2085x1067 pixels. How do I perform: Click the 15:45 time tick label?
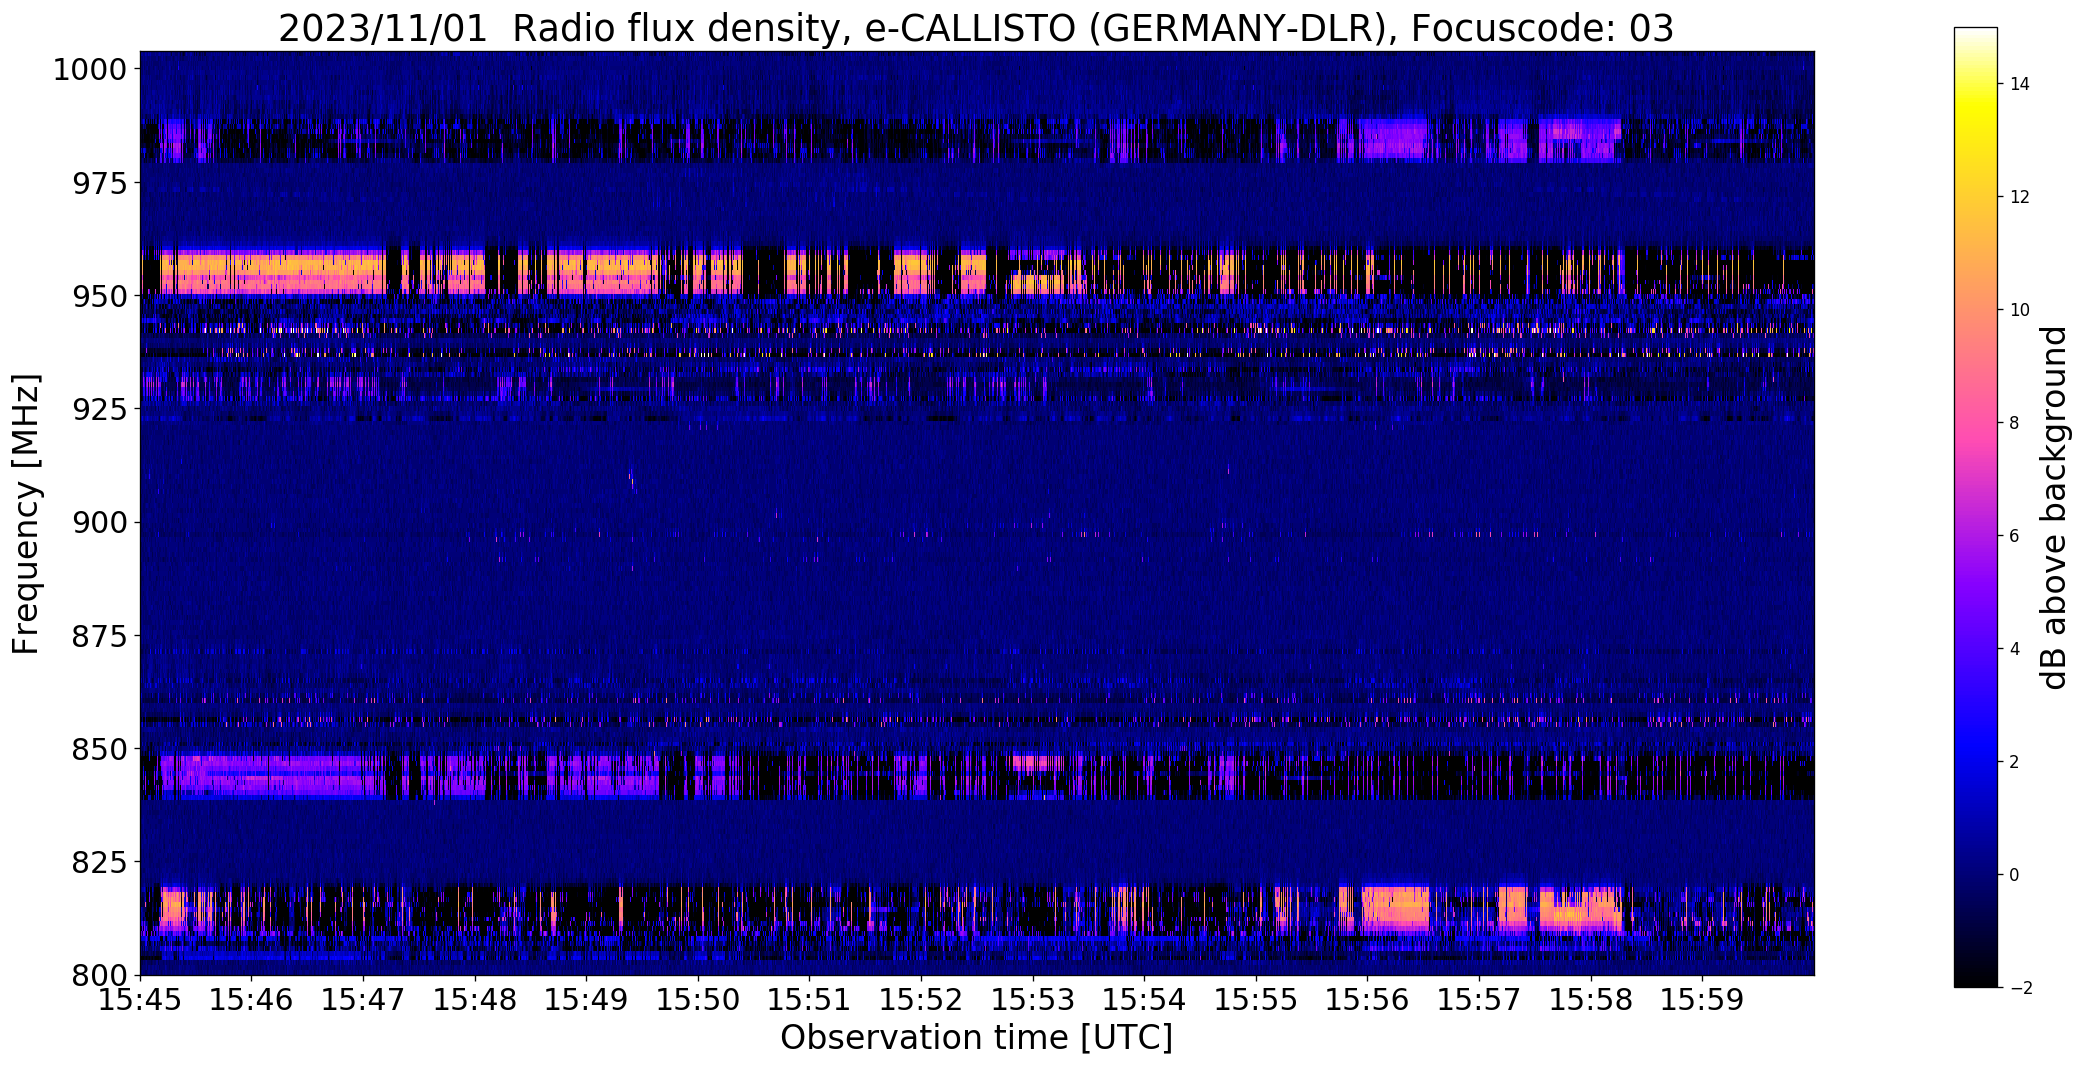(x=140, y=999)
